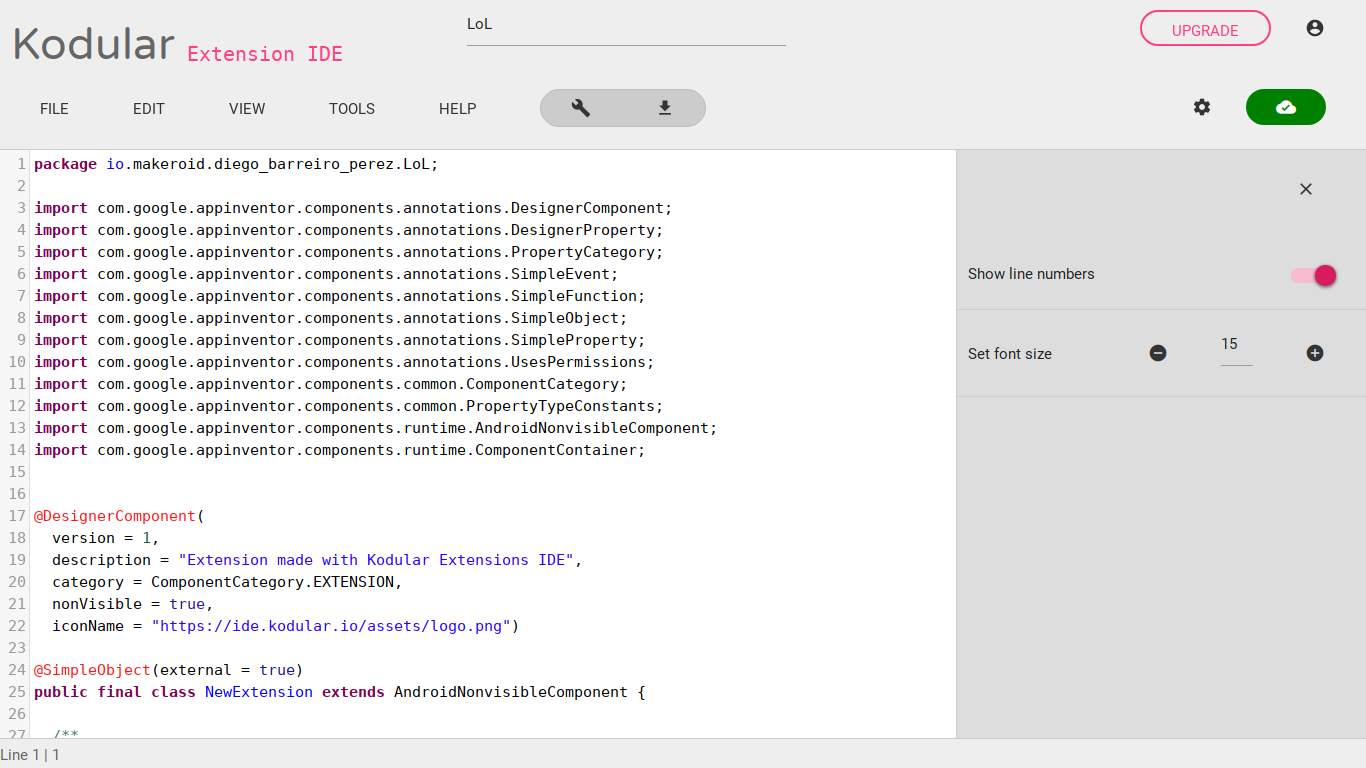Screen dimensions: 1366x768
Task: Open settings gear icon
Action: coord(1202,107)
